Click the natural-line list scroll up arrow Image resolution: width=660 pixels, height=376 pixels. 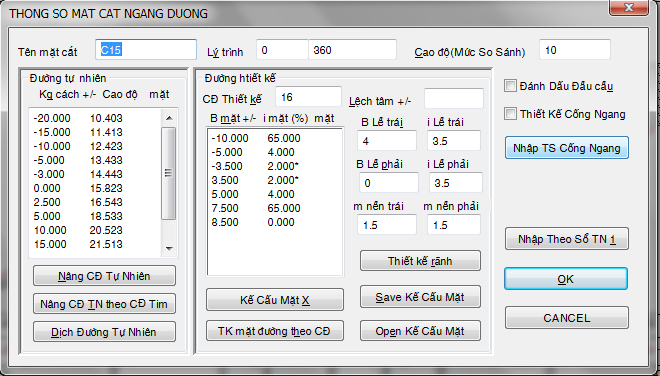tap(169, 118)
